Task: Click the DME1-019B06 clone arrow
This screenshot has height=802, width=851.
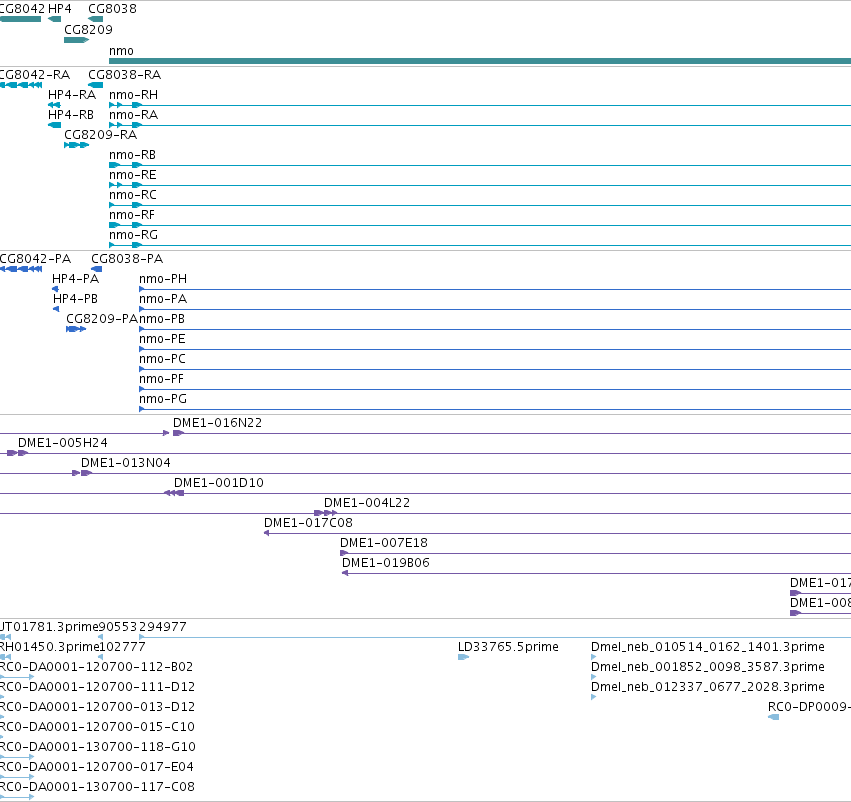Action: pos(345,574)
